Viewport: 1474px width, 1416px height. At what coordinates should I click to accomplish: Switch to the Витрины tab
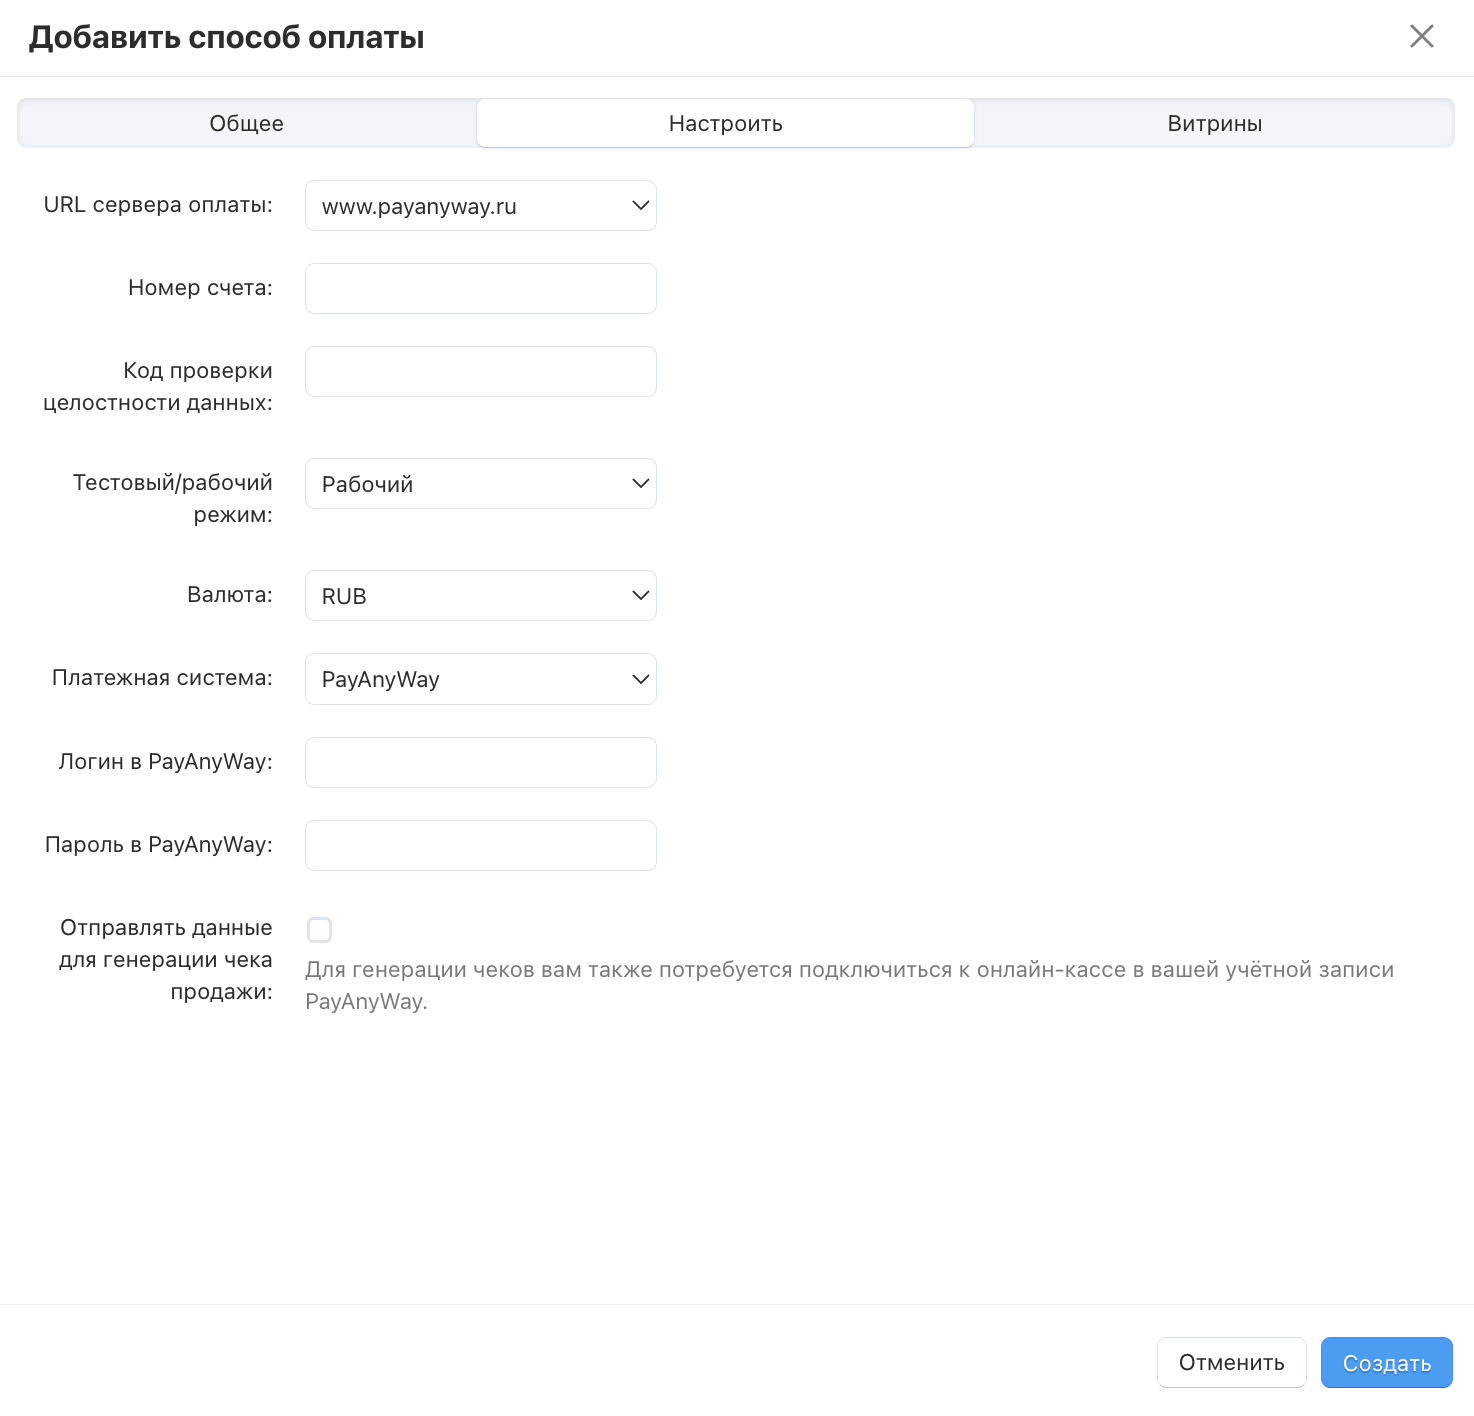tap(1214, 124)
